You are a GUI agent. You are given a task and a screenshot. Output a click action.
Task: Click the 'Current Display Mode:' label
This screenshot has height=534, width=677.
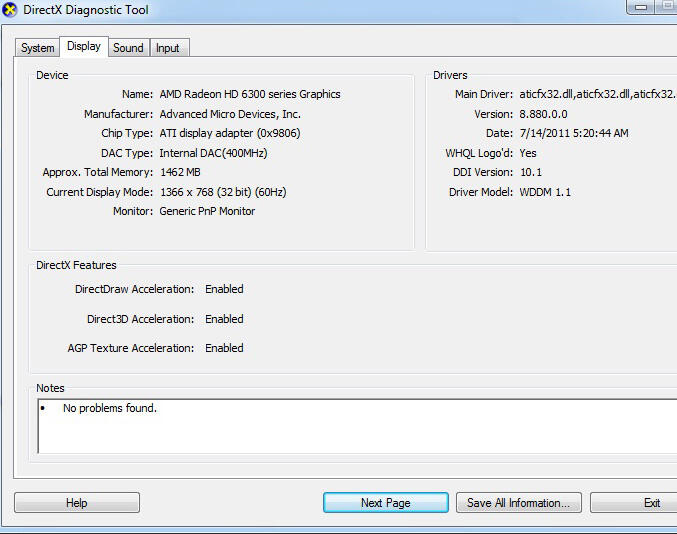coord(100,192)
